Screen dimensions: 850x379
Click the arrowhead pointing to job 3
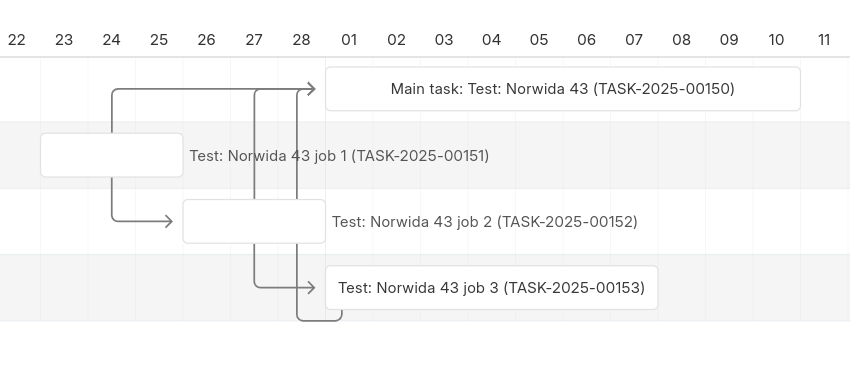[x=311, y=288]
